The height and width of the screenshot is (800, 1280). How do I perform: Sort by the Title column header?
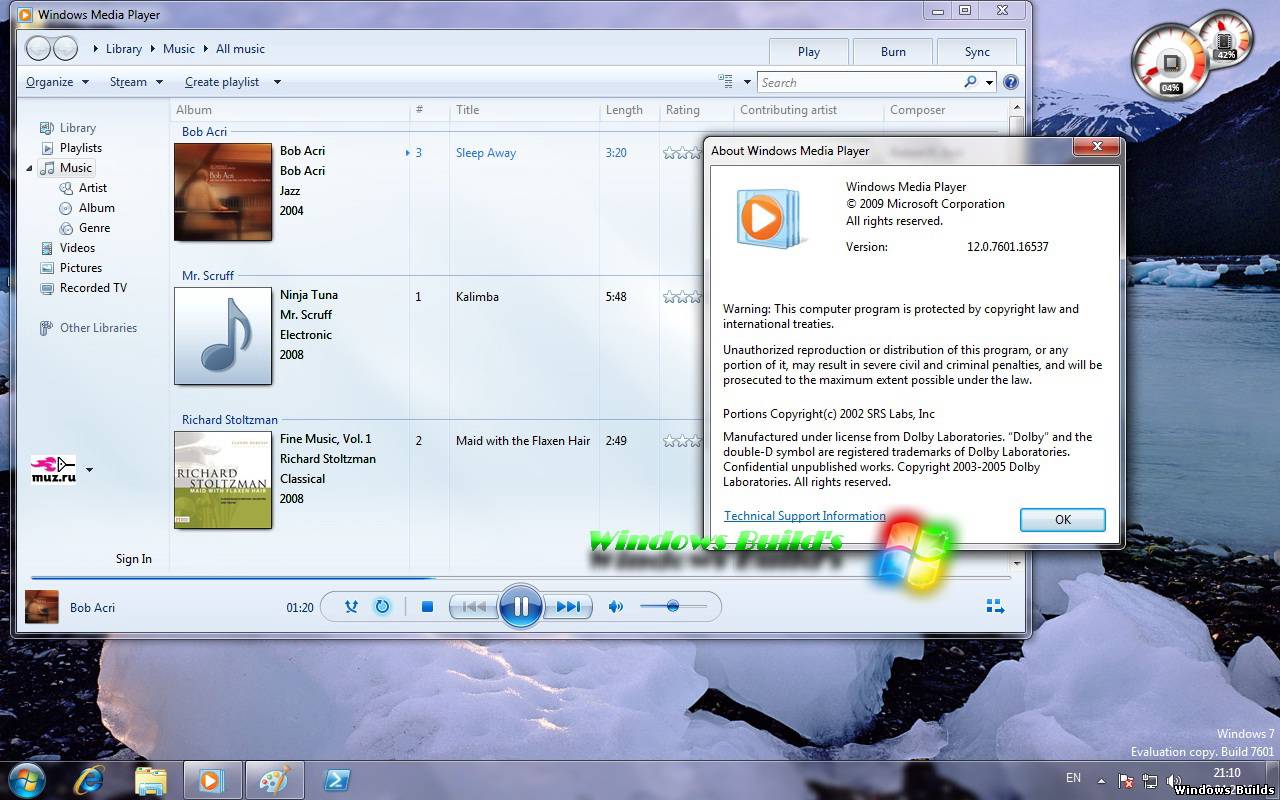click(x=524, y=110)
